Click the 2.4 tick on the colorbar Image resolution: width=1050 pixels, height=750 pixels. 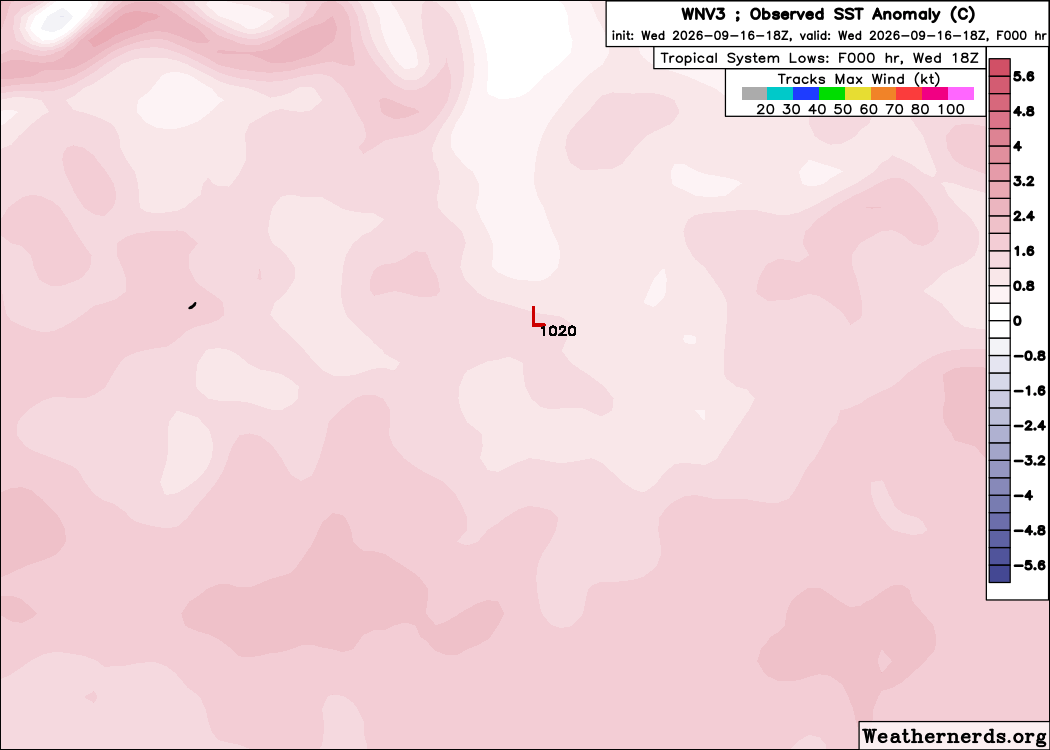click(1024, 216)
